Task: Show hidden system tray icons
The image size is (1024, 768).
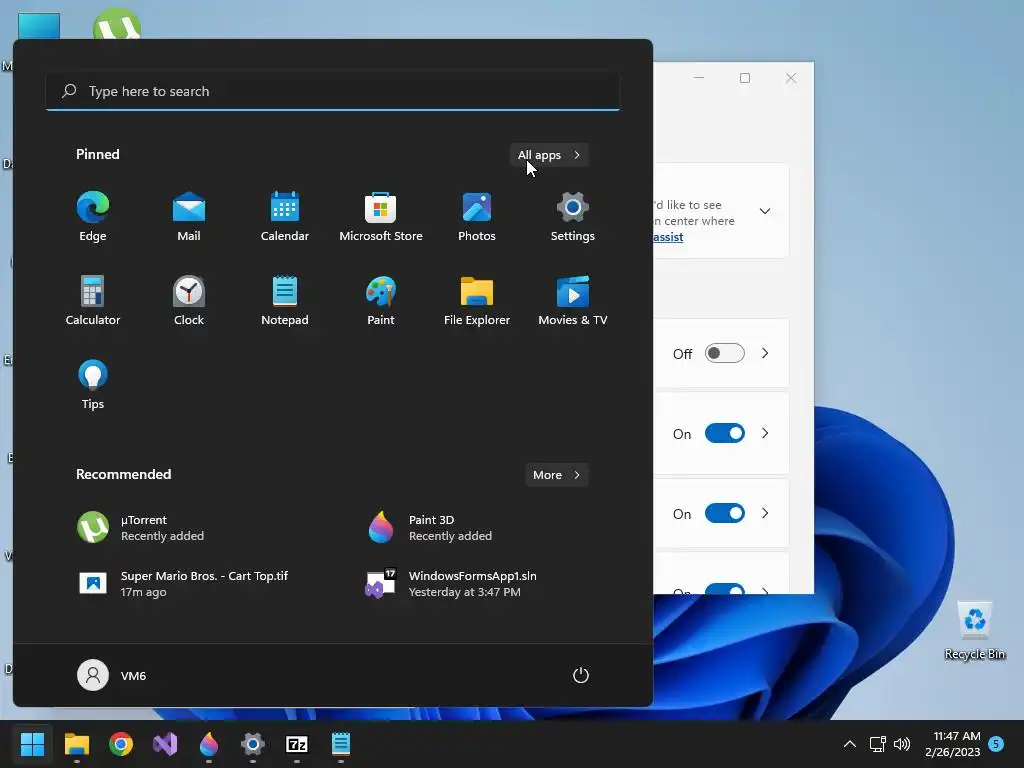Action: point(850,744)
